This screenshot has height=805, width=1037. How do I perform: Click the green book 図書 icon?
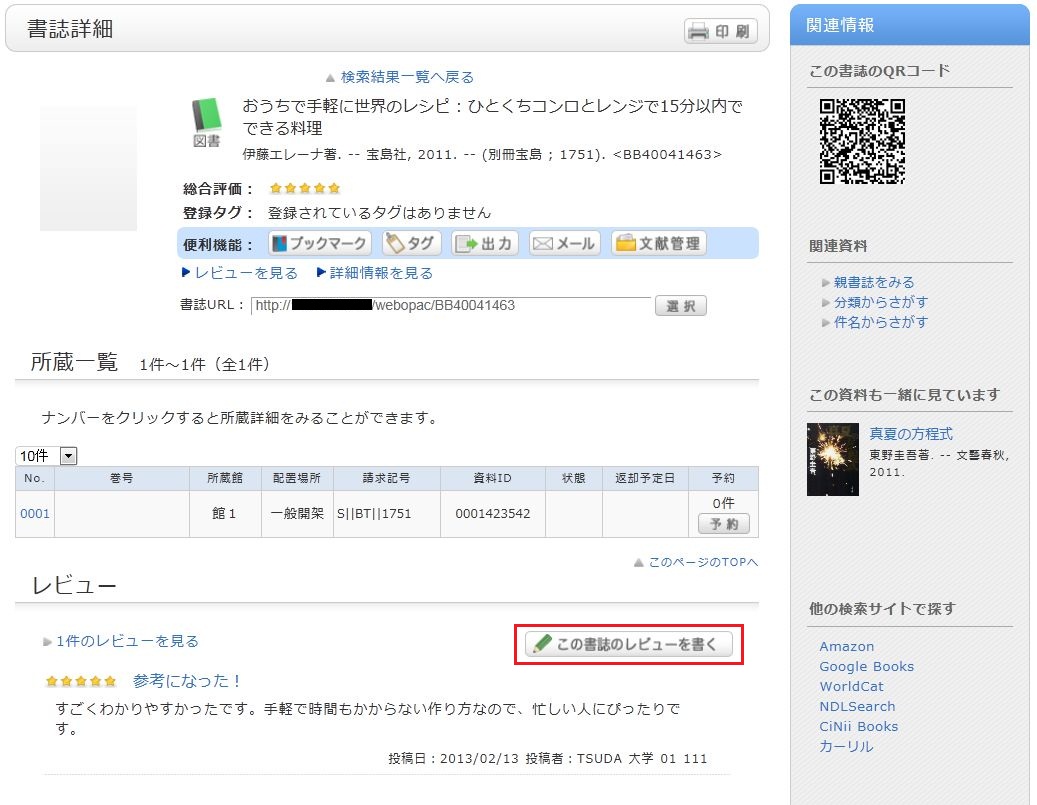[x=206, y=122]
